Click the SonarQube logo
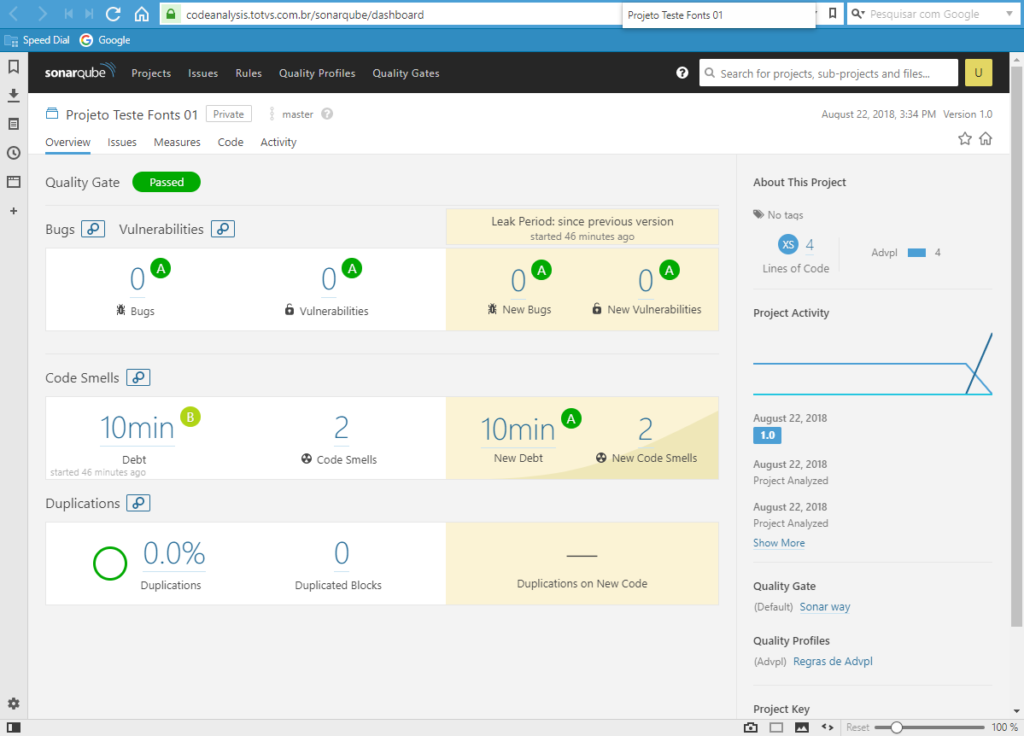This screenshot has height=736, width=1024. [x=80, y=72]
